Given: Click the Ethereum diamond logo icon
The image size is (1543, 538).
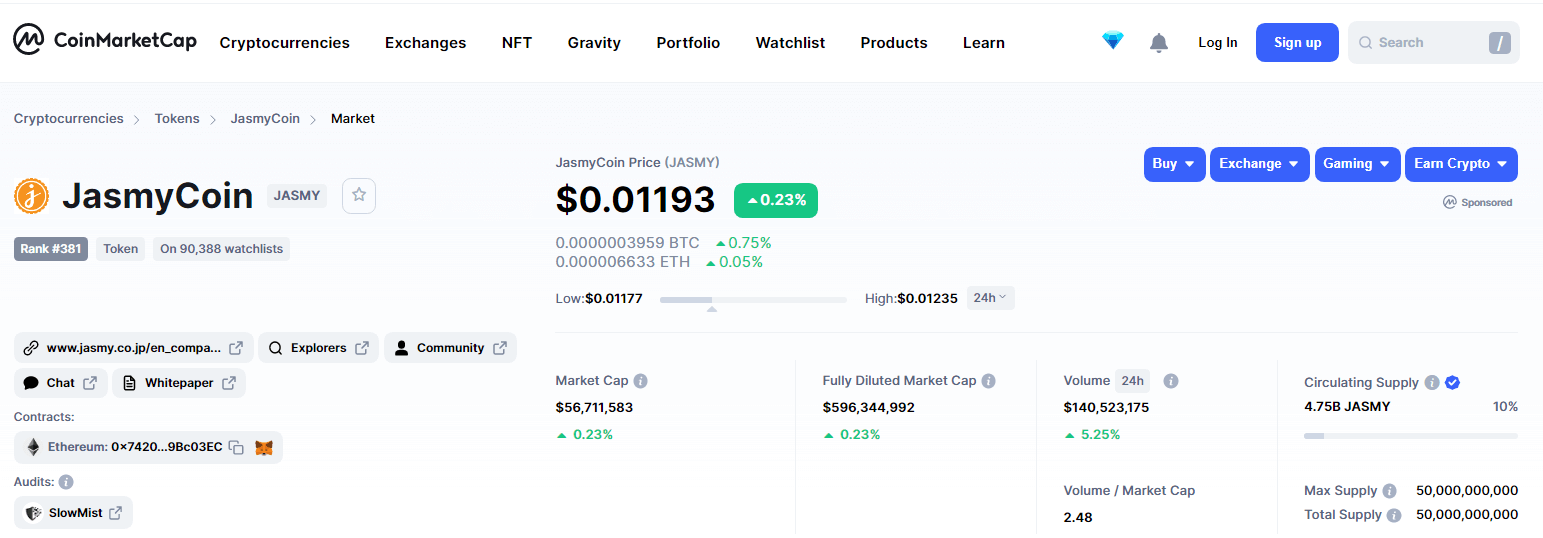Looking at the screenshot, I should coord(33,447).
